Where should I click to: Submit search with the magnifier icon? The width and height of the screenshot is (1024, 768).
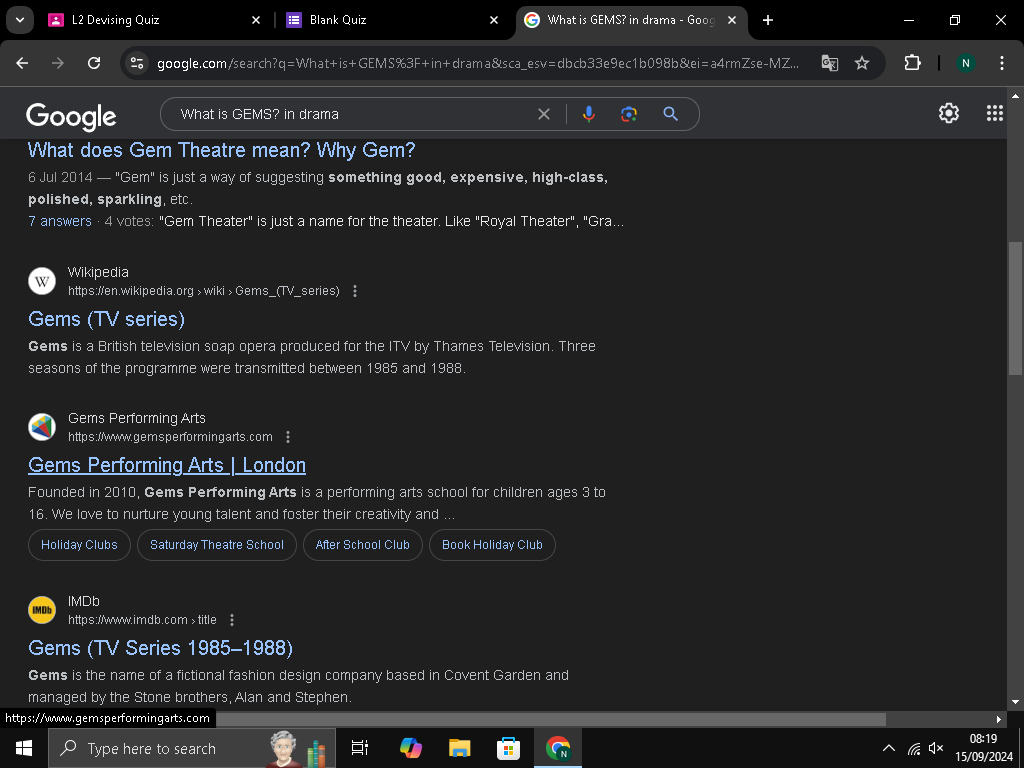point(671,114)
